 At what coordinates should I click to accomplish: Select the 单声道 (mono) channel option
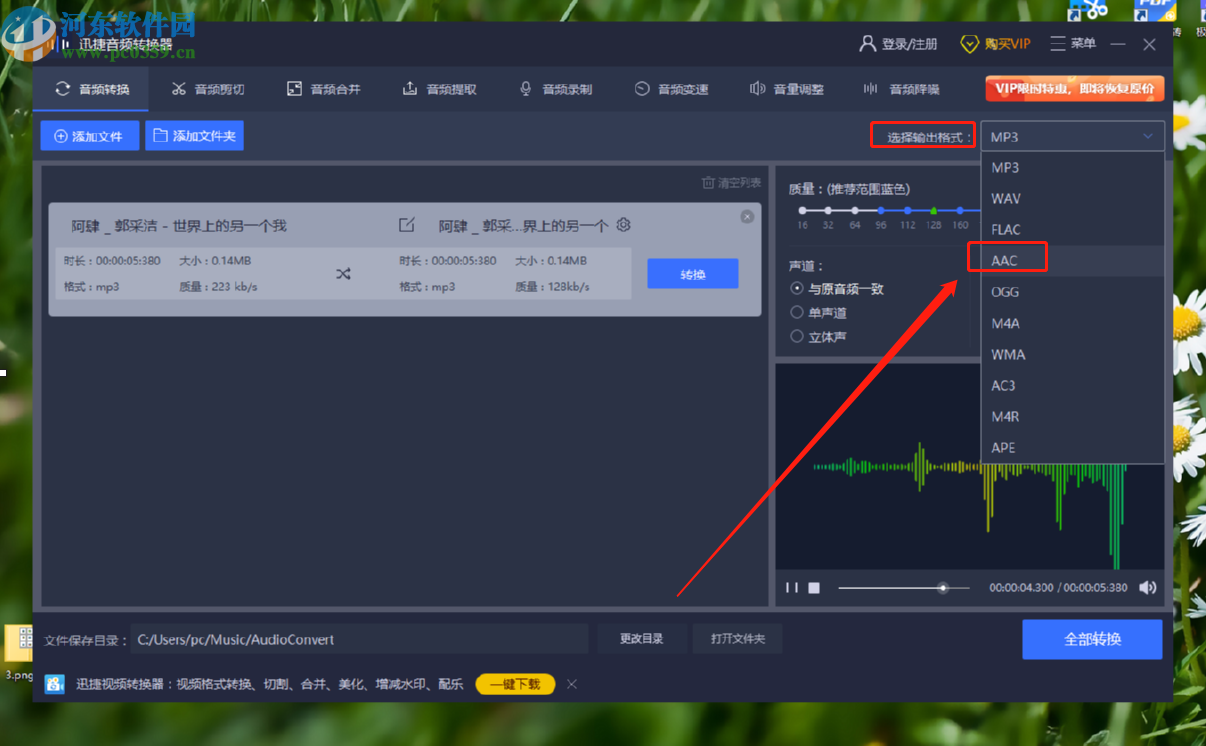click(797, 312)
